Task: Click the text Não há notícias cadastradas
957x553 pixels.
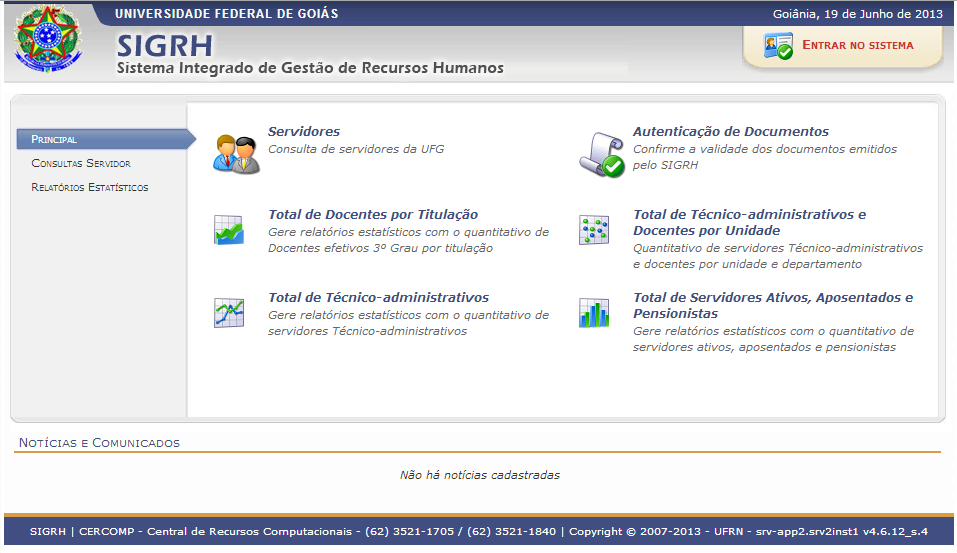Action: click(x=480, y=475)
